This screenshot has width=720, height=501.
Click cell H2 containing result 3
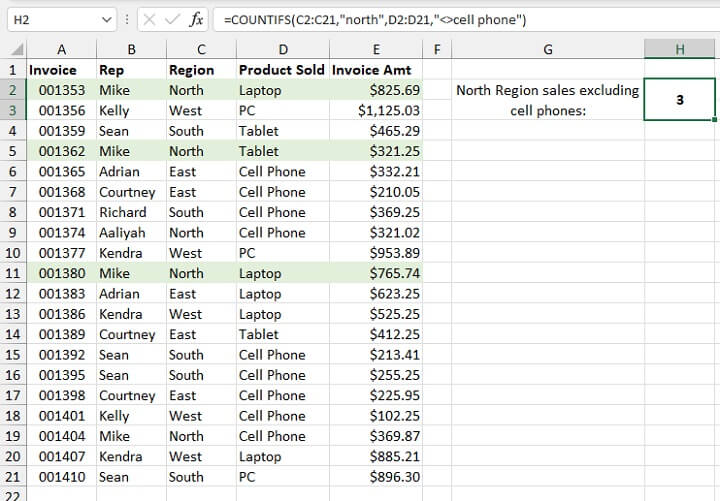[680, 100]
